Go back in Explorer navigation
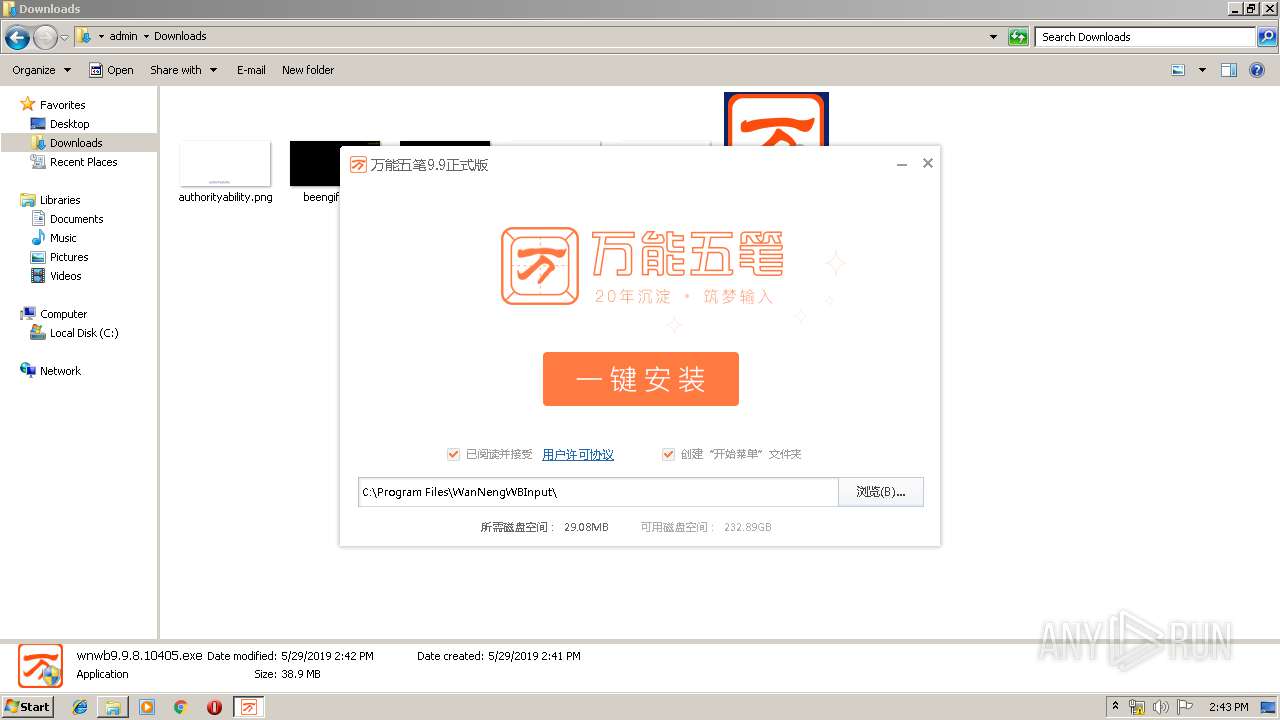Screen dimensions: 1280x720 17,38
